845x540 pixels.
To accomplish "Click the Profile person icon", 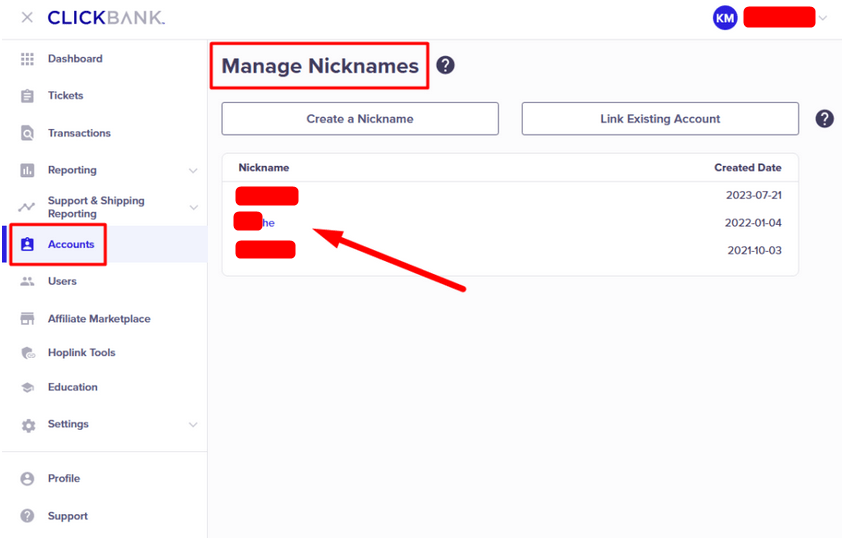I will (x=27, y=479).
